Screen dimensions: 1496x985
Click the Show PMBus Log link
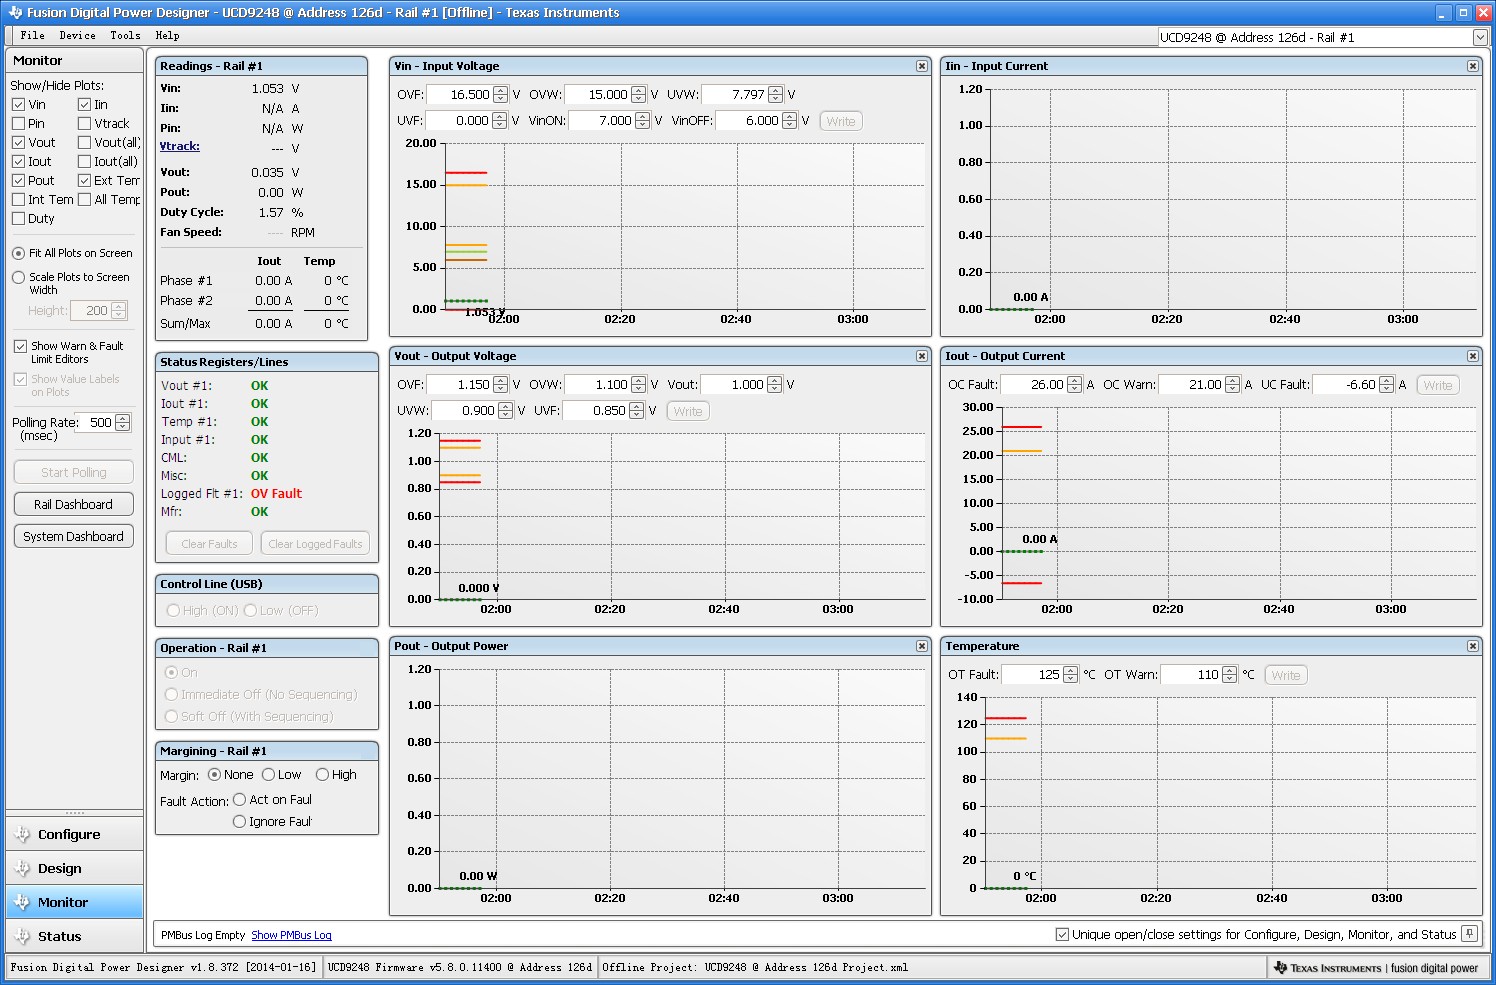[x=291, y=935]
